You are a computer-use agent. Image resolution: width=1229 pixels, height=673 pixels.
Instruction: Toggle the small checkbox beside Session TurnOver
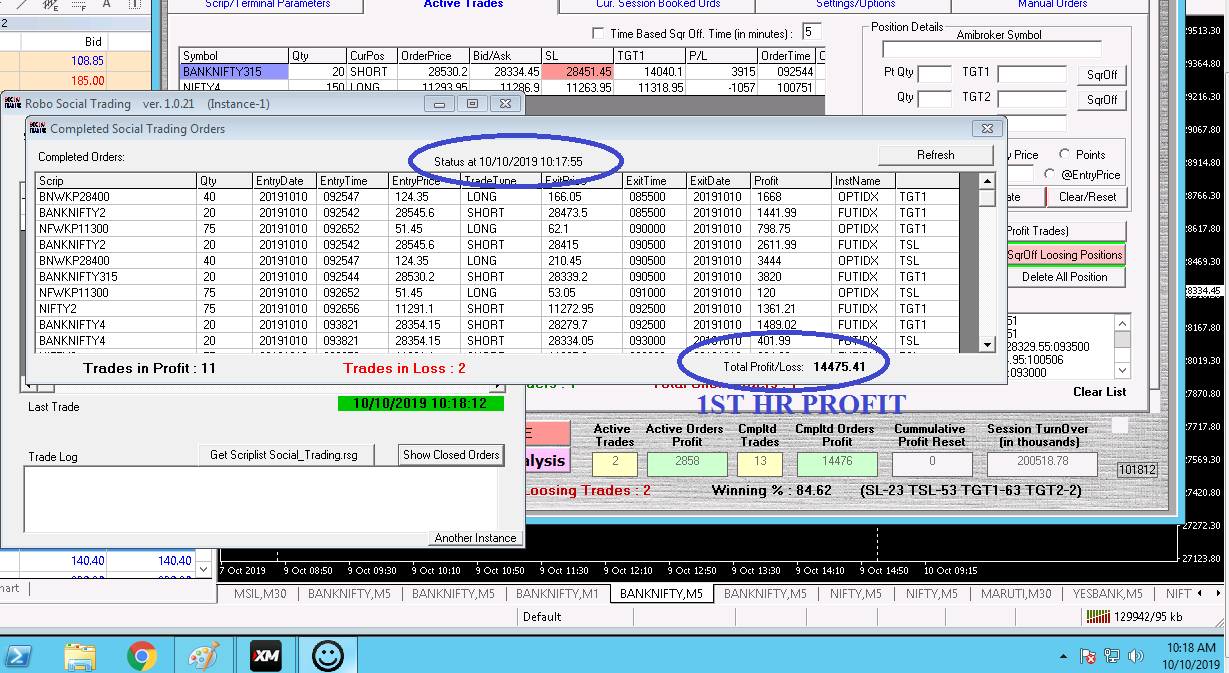tap(1120, 426)
